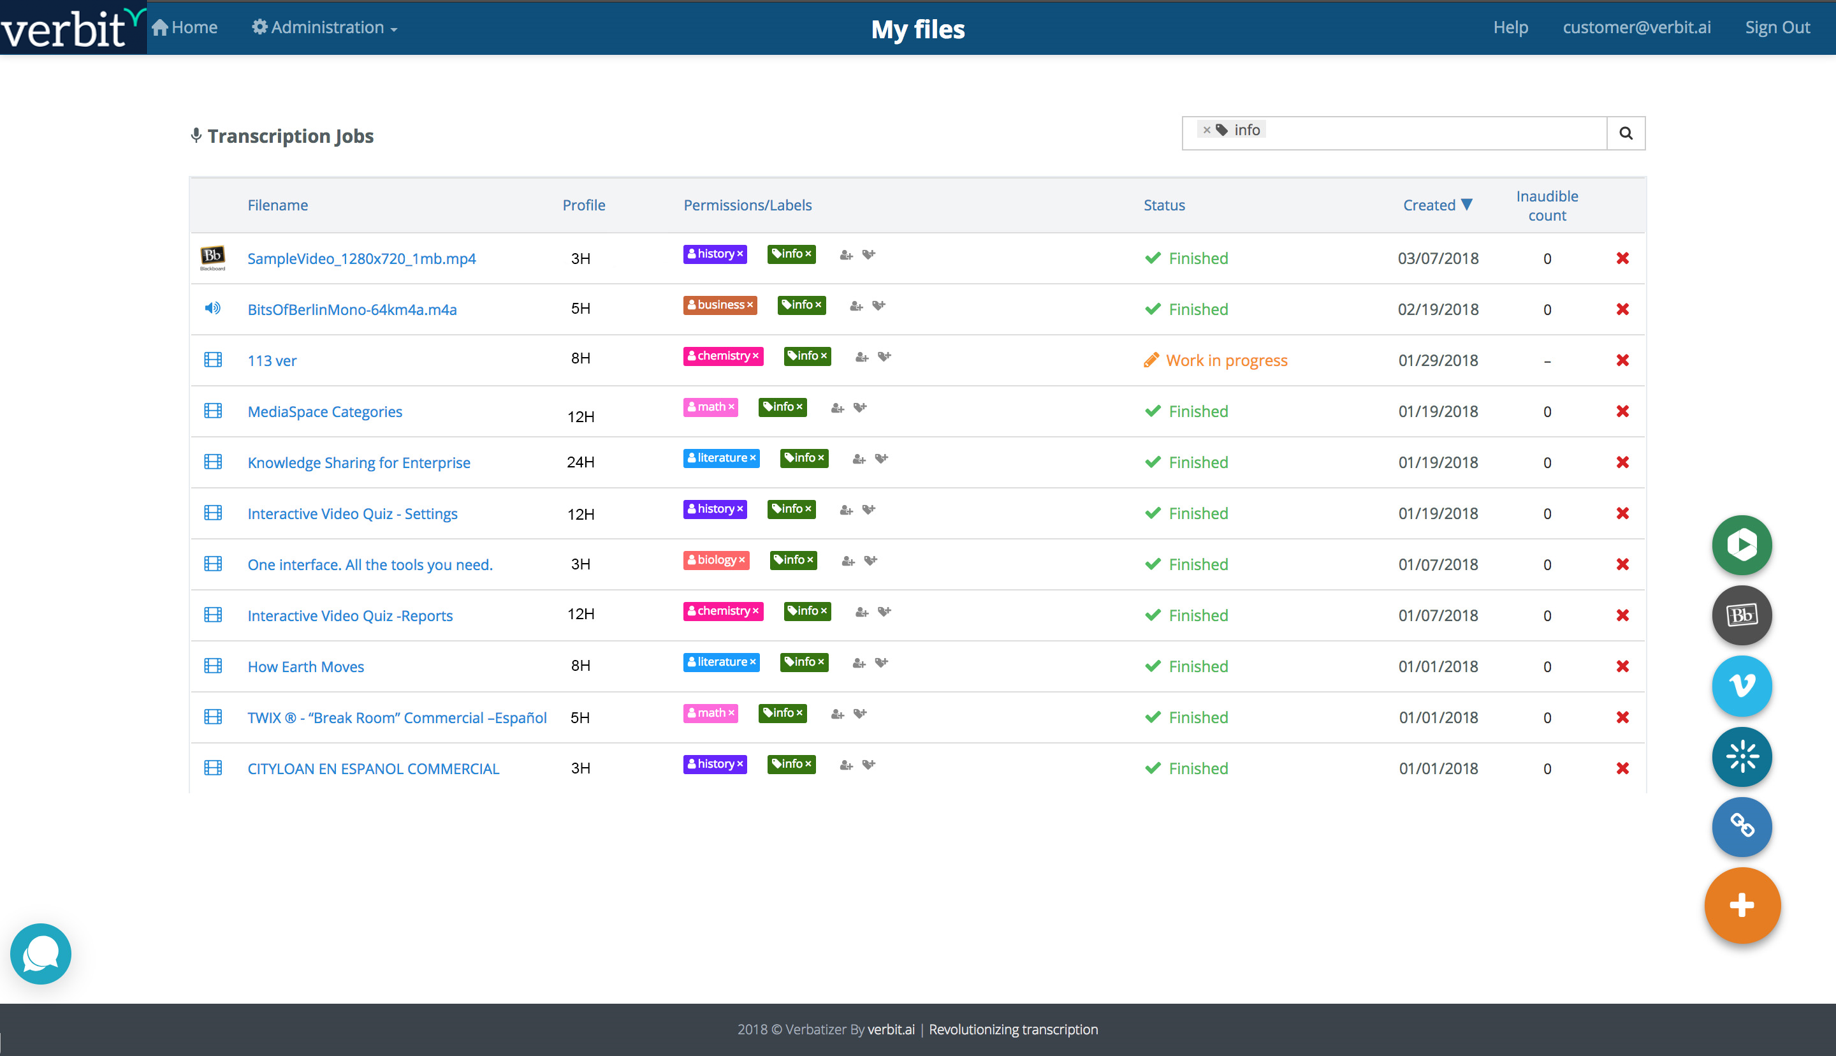The width and height of the screenshot is (1836, 1056).
Task: Click the search magnifier button
Action: (1626, 133)
